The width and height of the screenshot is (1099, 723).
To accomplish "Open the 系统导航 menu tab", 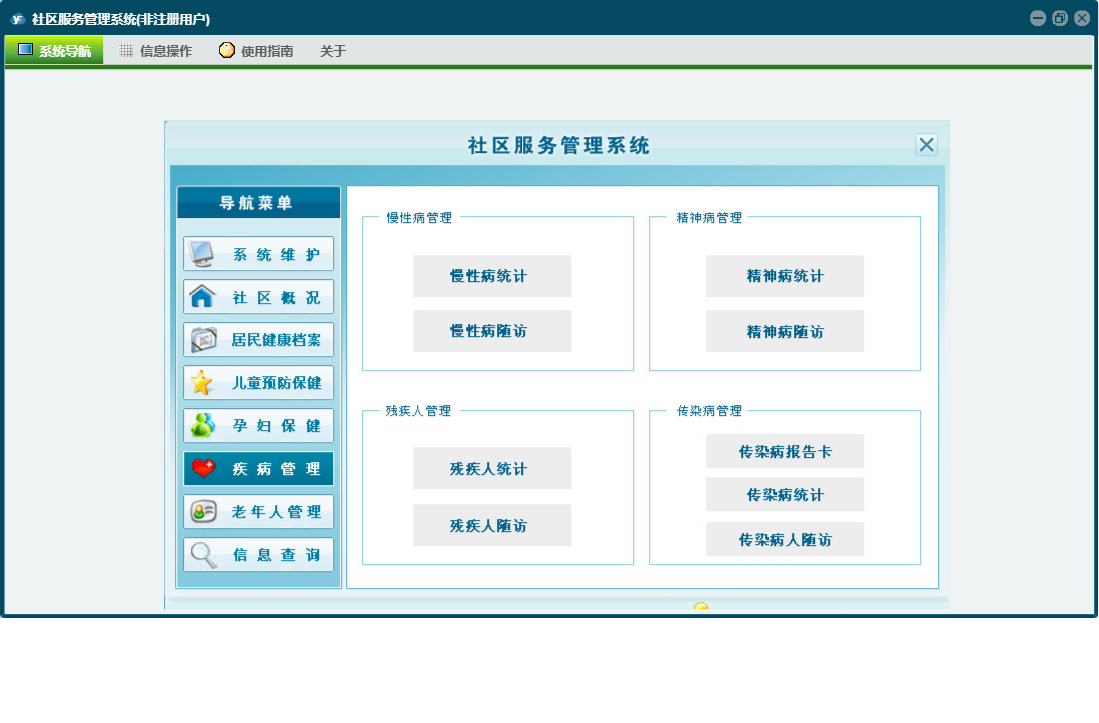I will (55, 50).
